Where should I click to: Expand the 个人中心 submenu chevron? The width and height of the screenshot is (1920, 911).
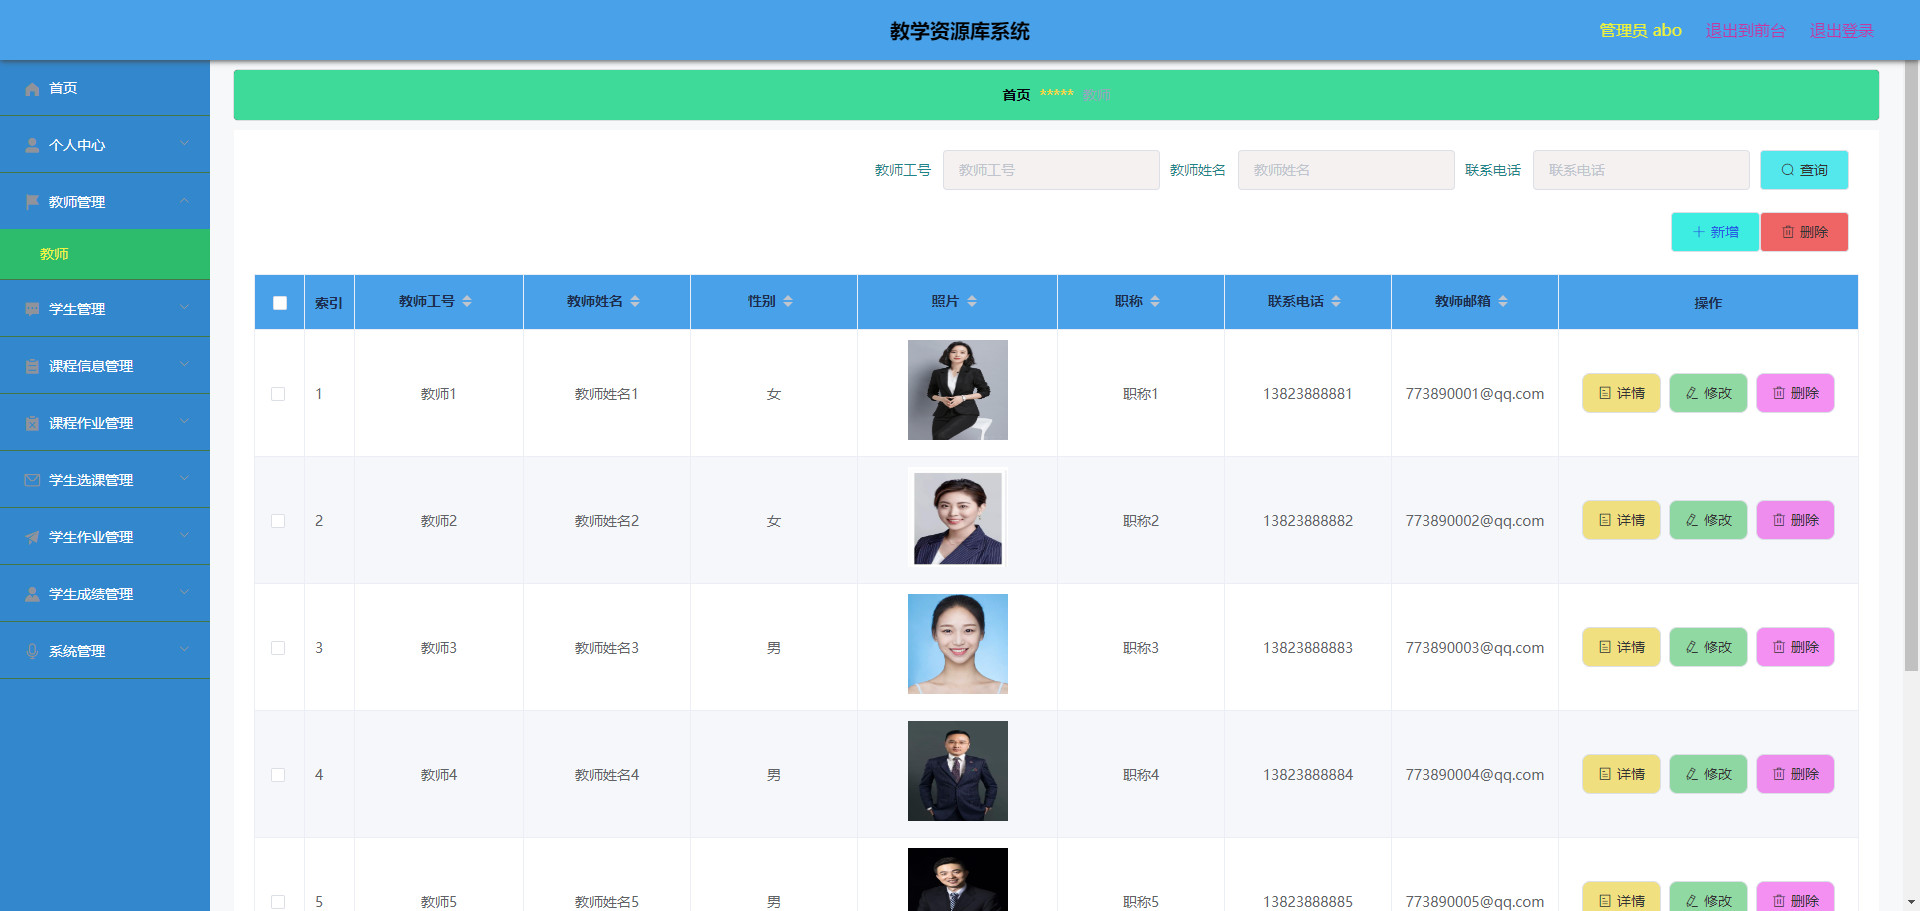(185, 144)
